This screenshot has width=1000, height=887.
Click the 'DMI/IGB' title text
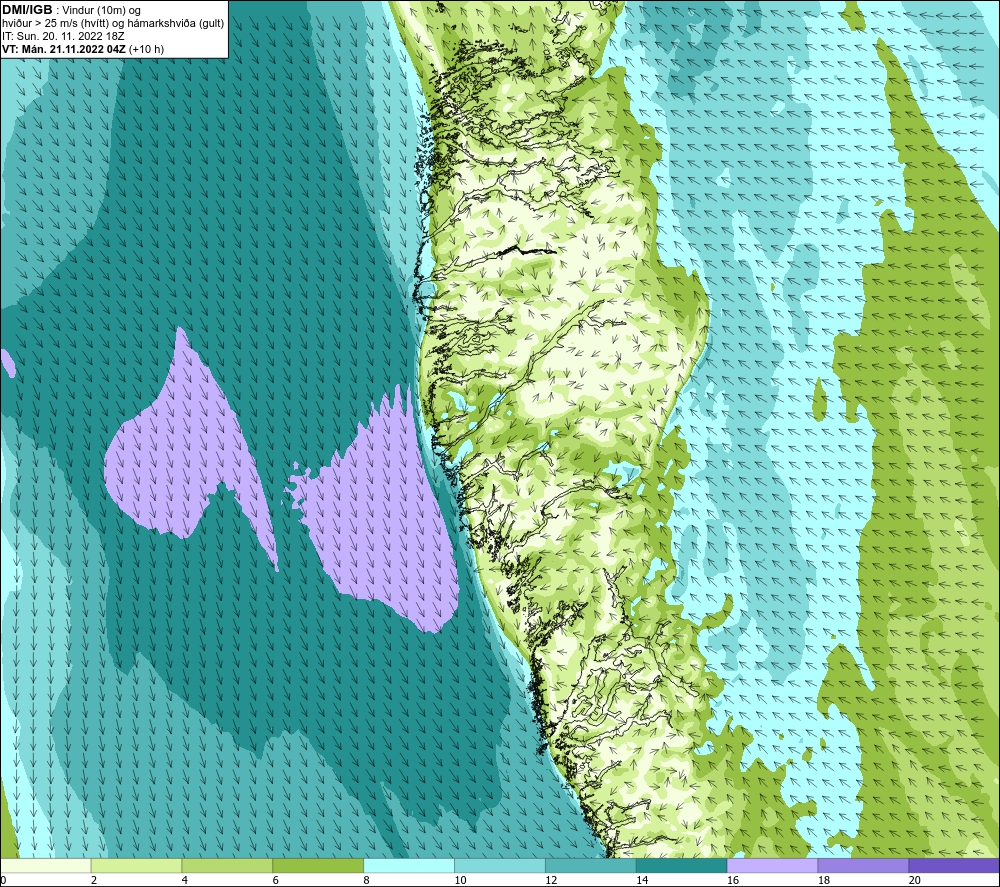[27, 10]
